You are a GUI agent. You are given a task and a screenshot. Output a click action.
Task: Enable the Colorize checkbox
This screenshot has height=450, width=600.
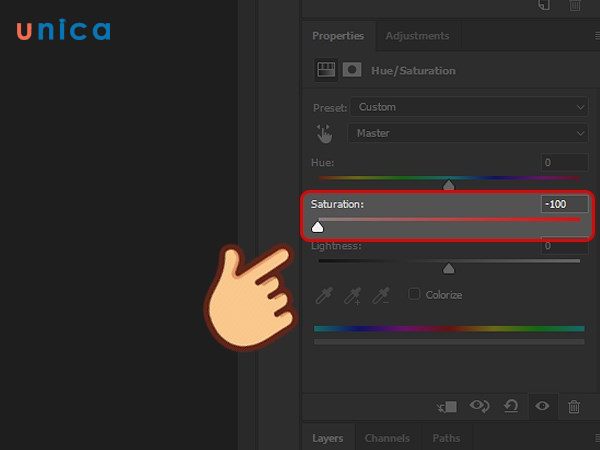(414, 294)
